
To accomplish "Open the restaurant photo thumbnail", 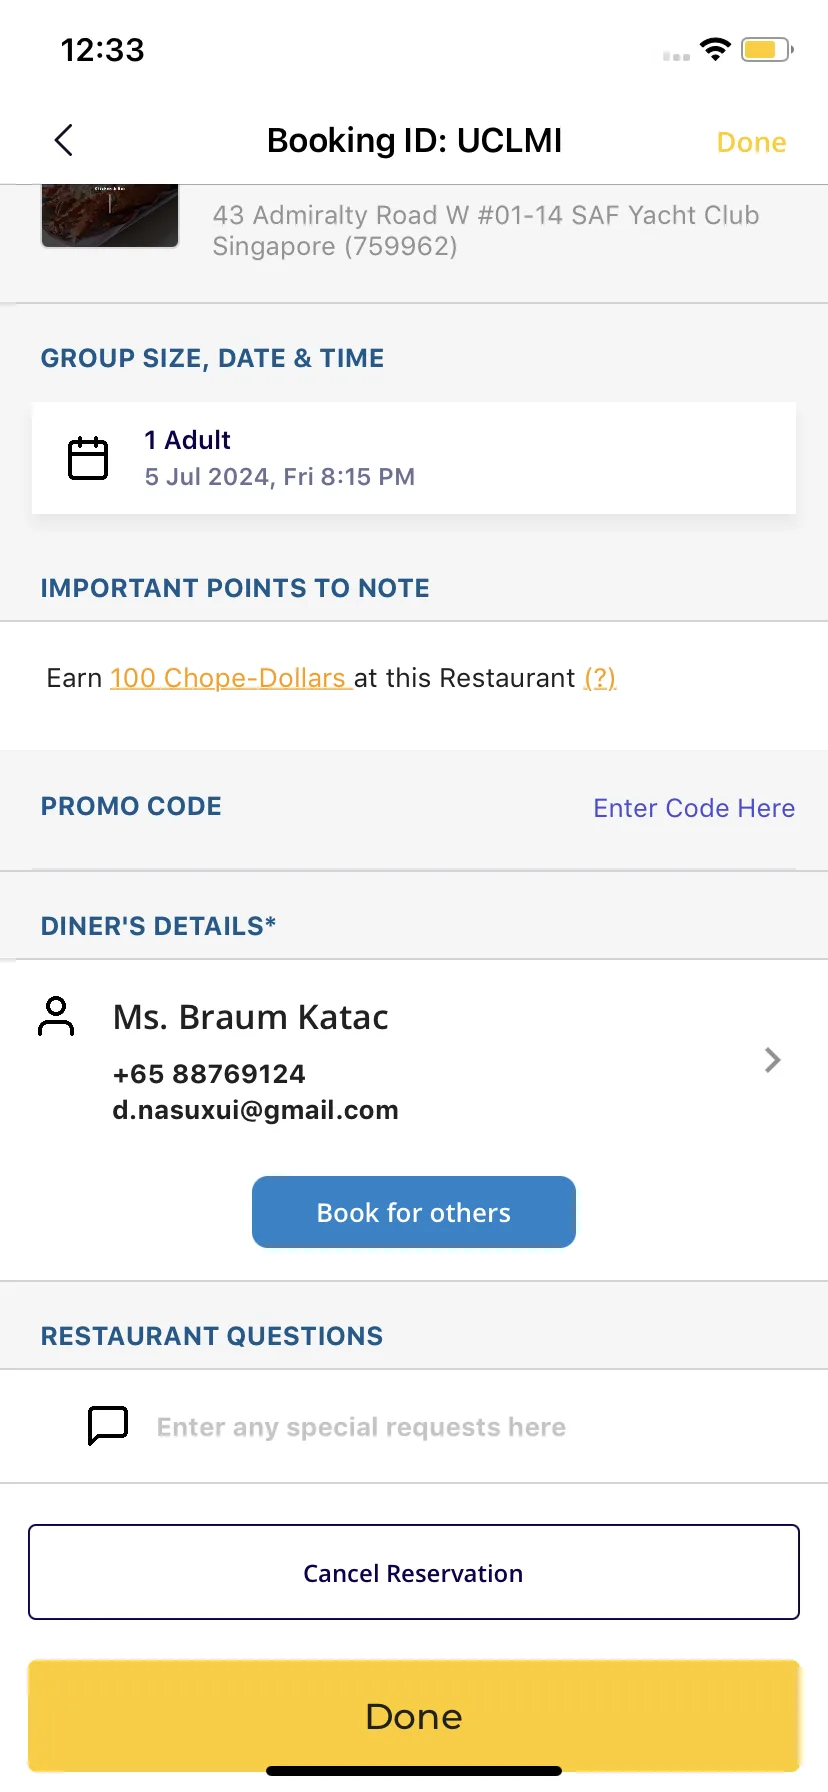I will tap(110, 215).
